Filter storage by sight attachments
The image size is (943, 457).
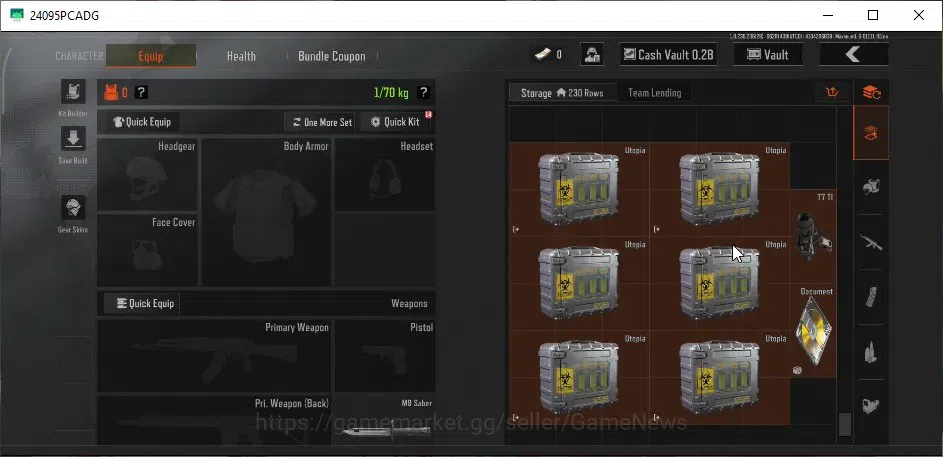tap(871, 406)
